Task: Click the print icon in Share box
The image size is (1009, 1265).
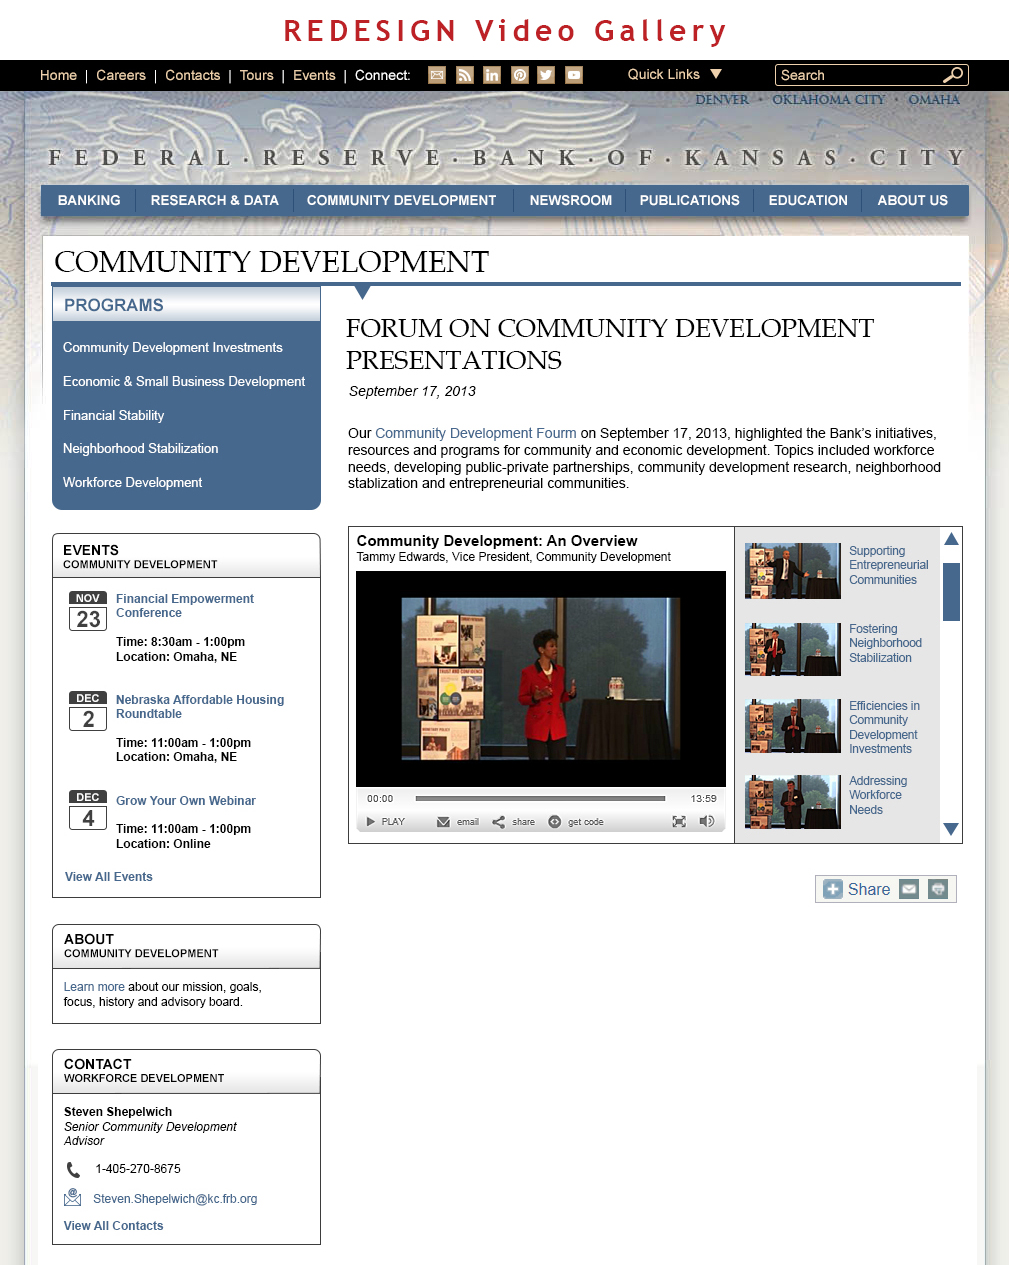Action: coord(938,889)
